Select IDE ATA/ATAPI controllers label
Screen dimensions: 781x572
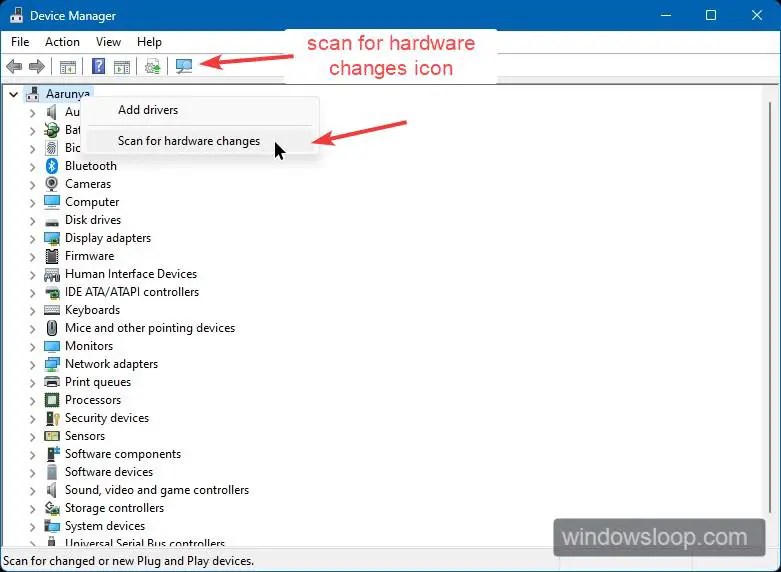[132, 292]
